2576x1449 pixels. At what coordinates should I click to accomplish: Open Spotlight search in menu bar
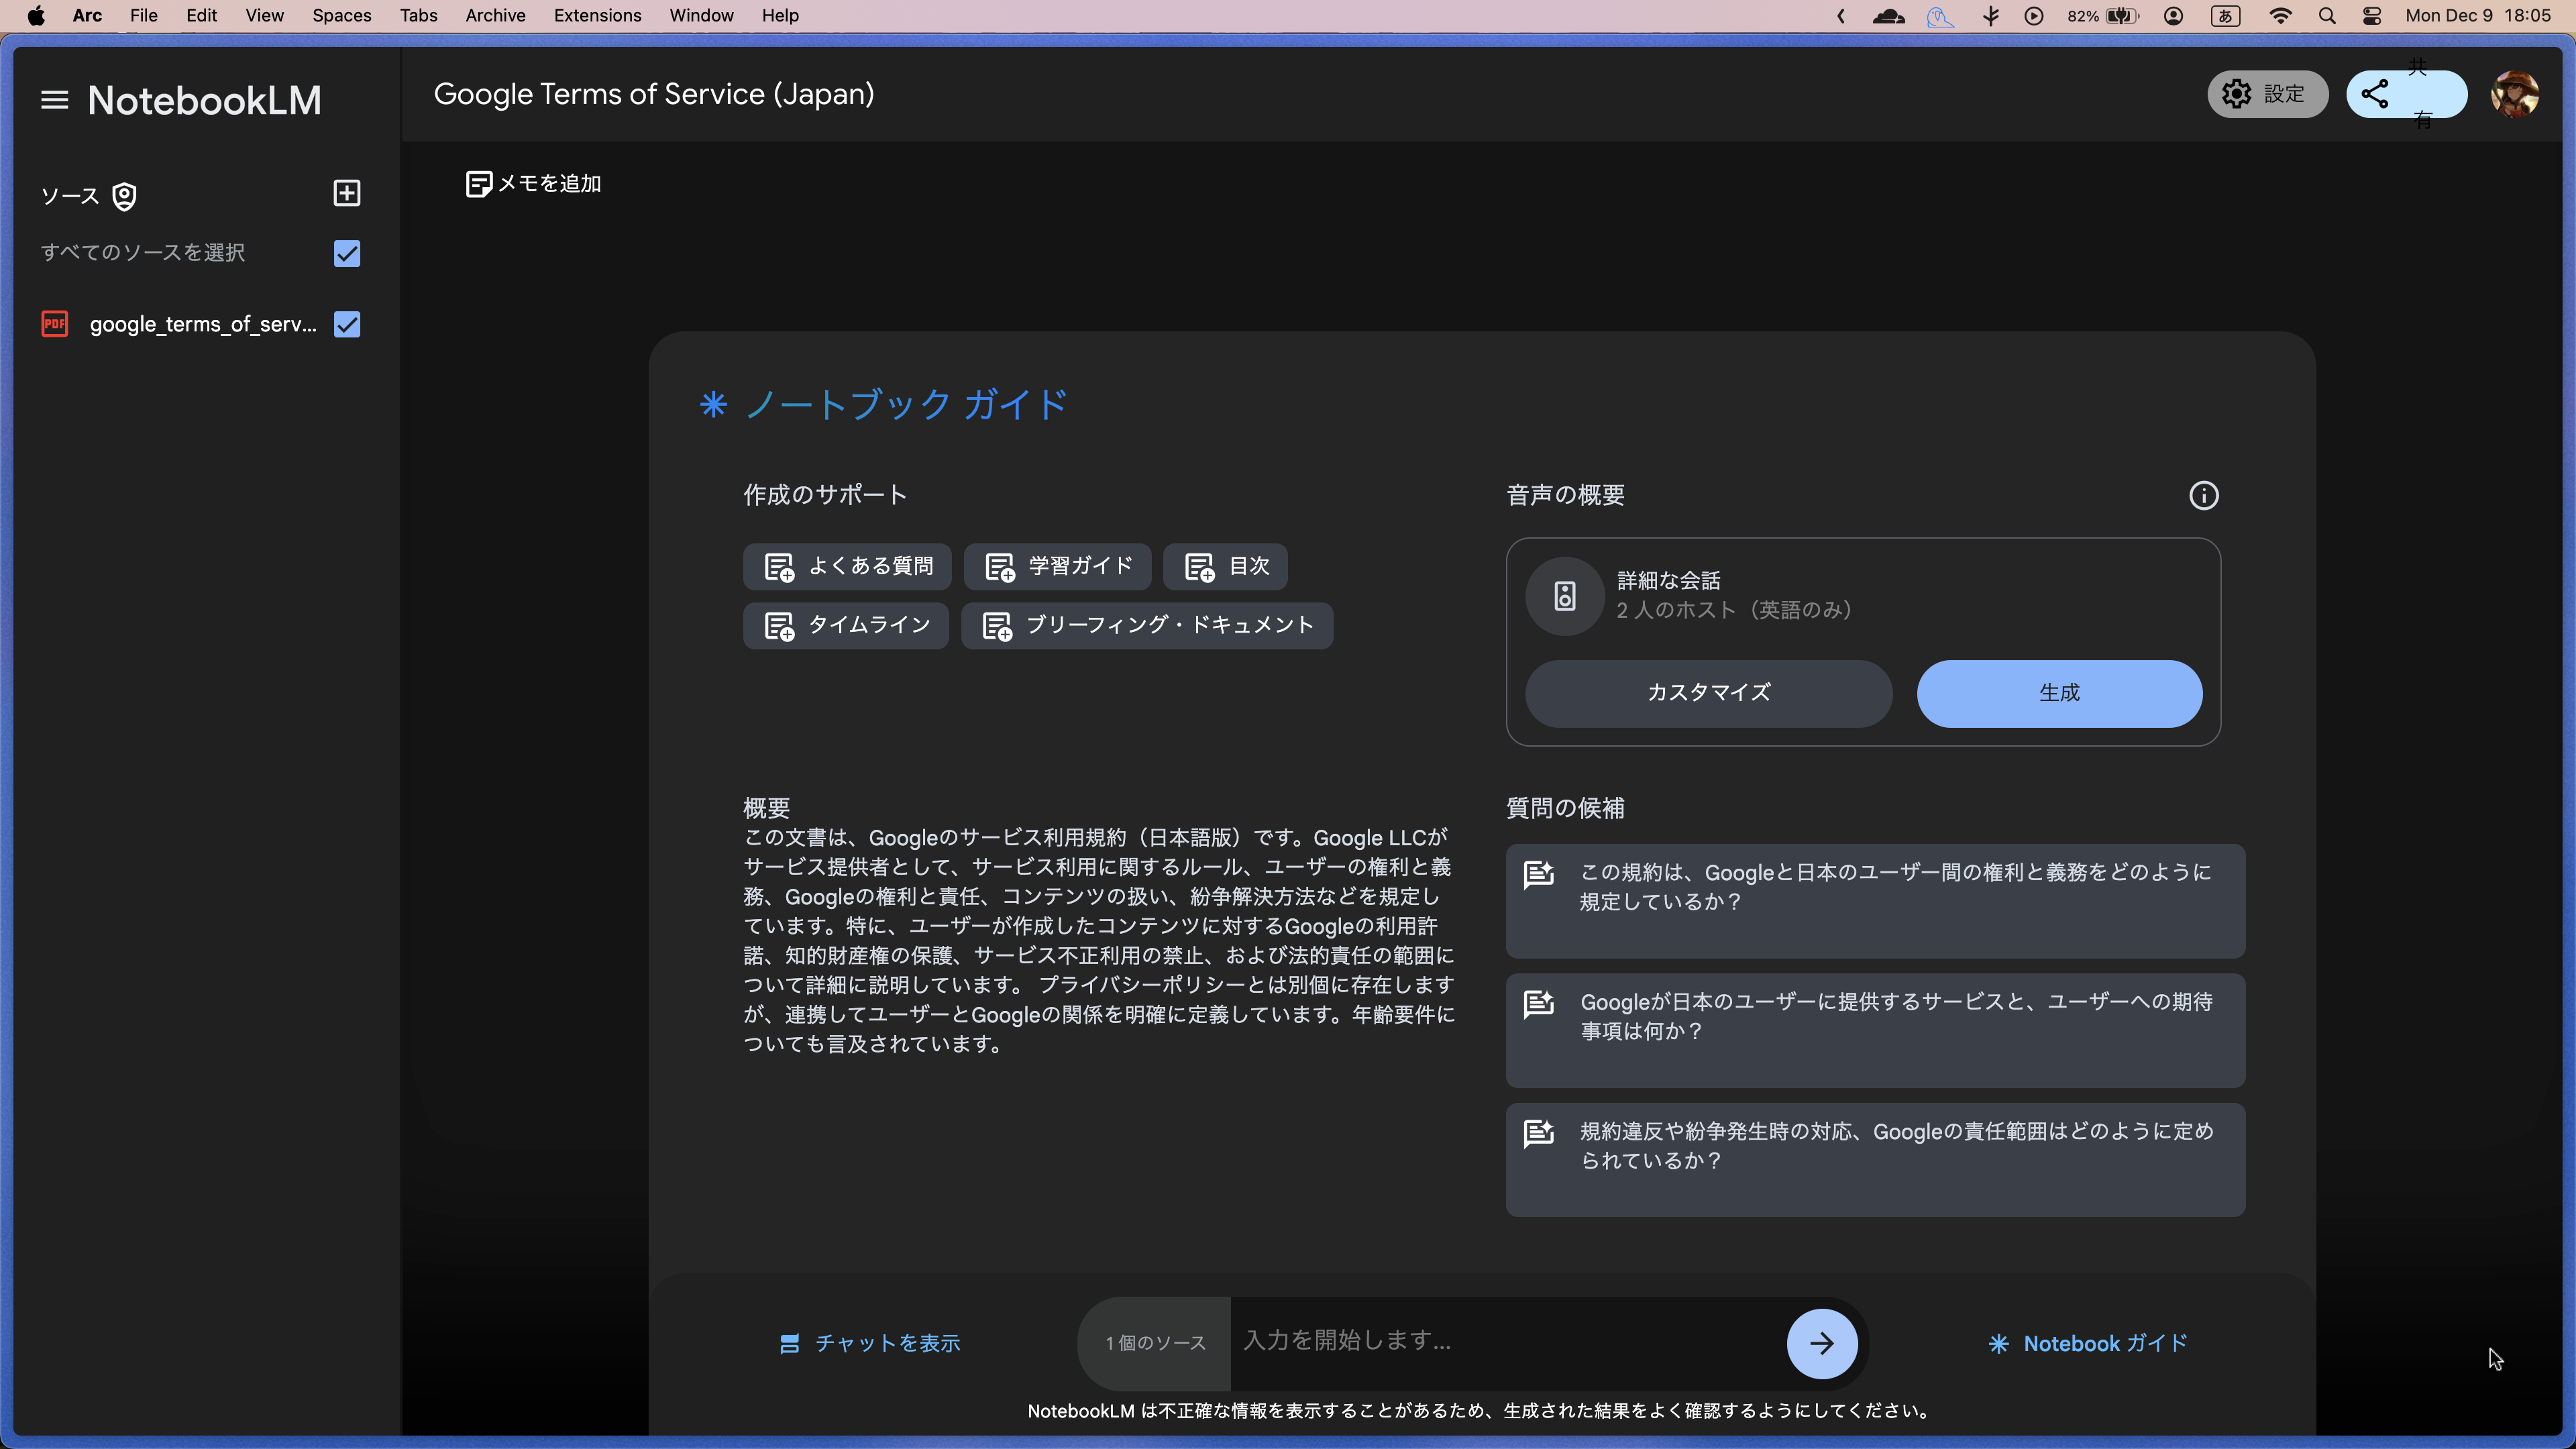click(2328, 15)
